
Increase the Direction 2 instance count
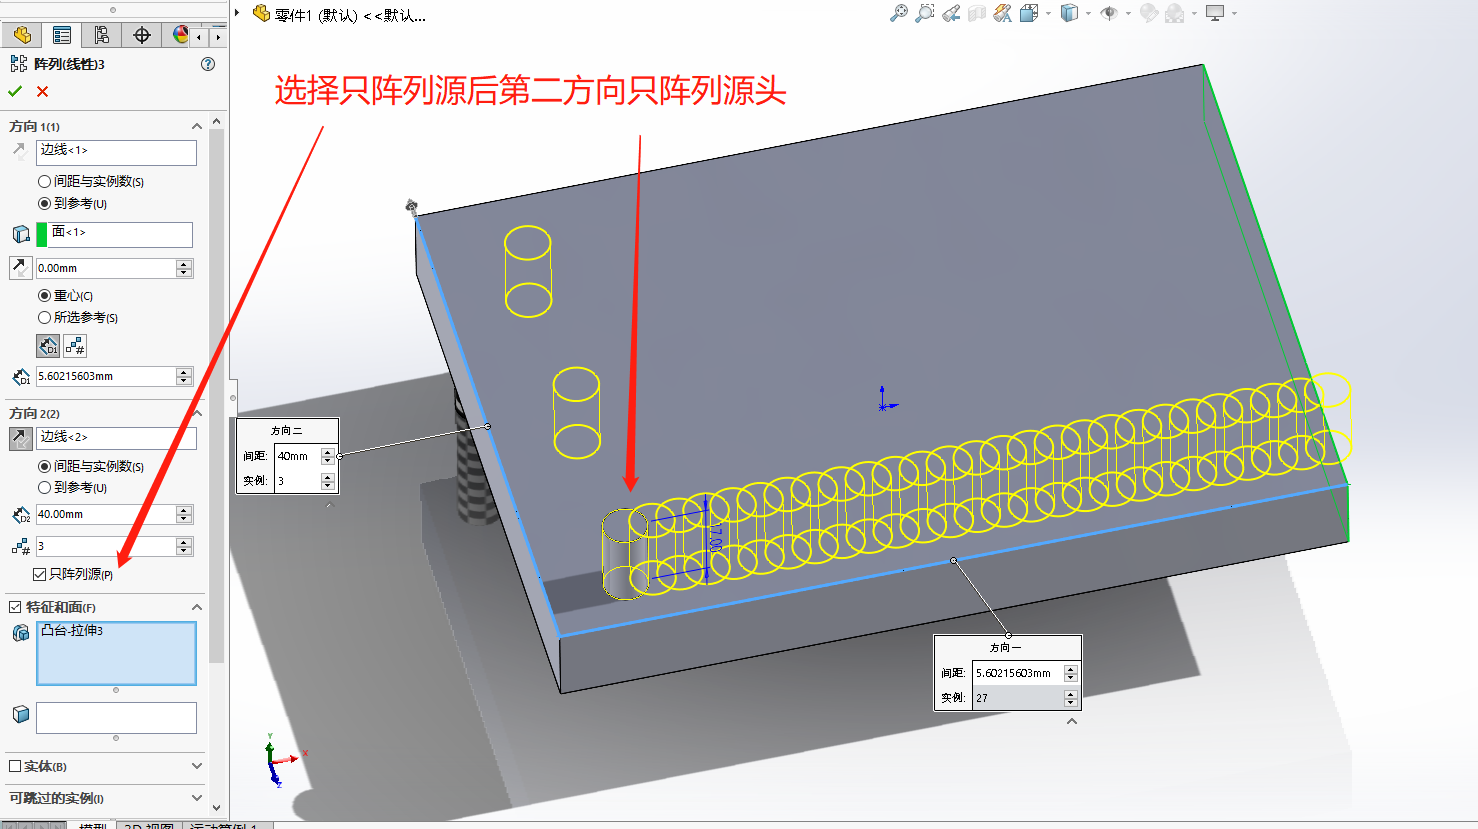click(x=184, y=542)
